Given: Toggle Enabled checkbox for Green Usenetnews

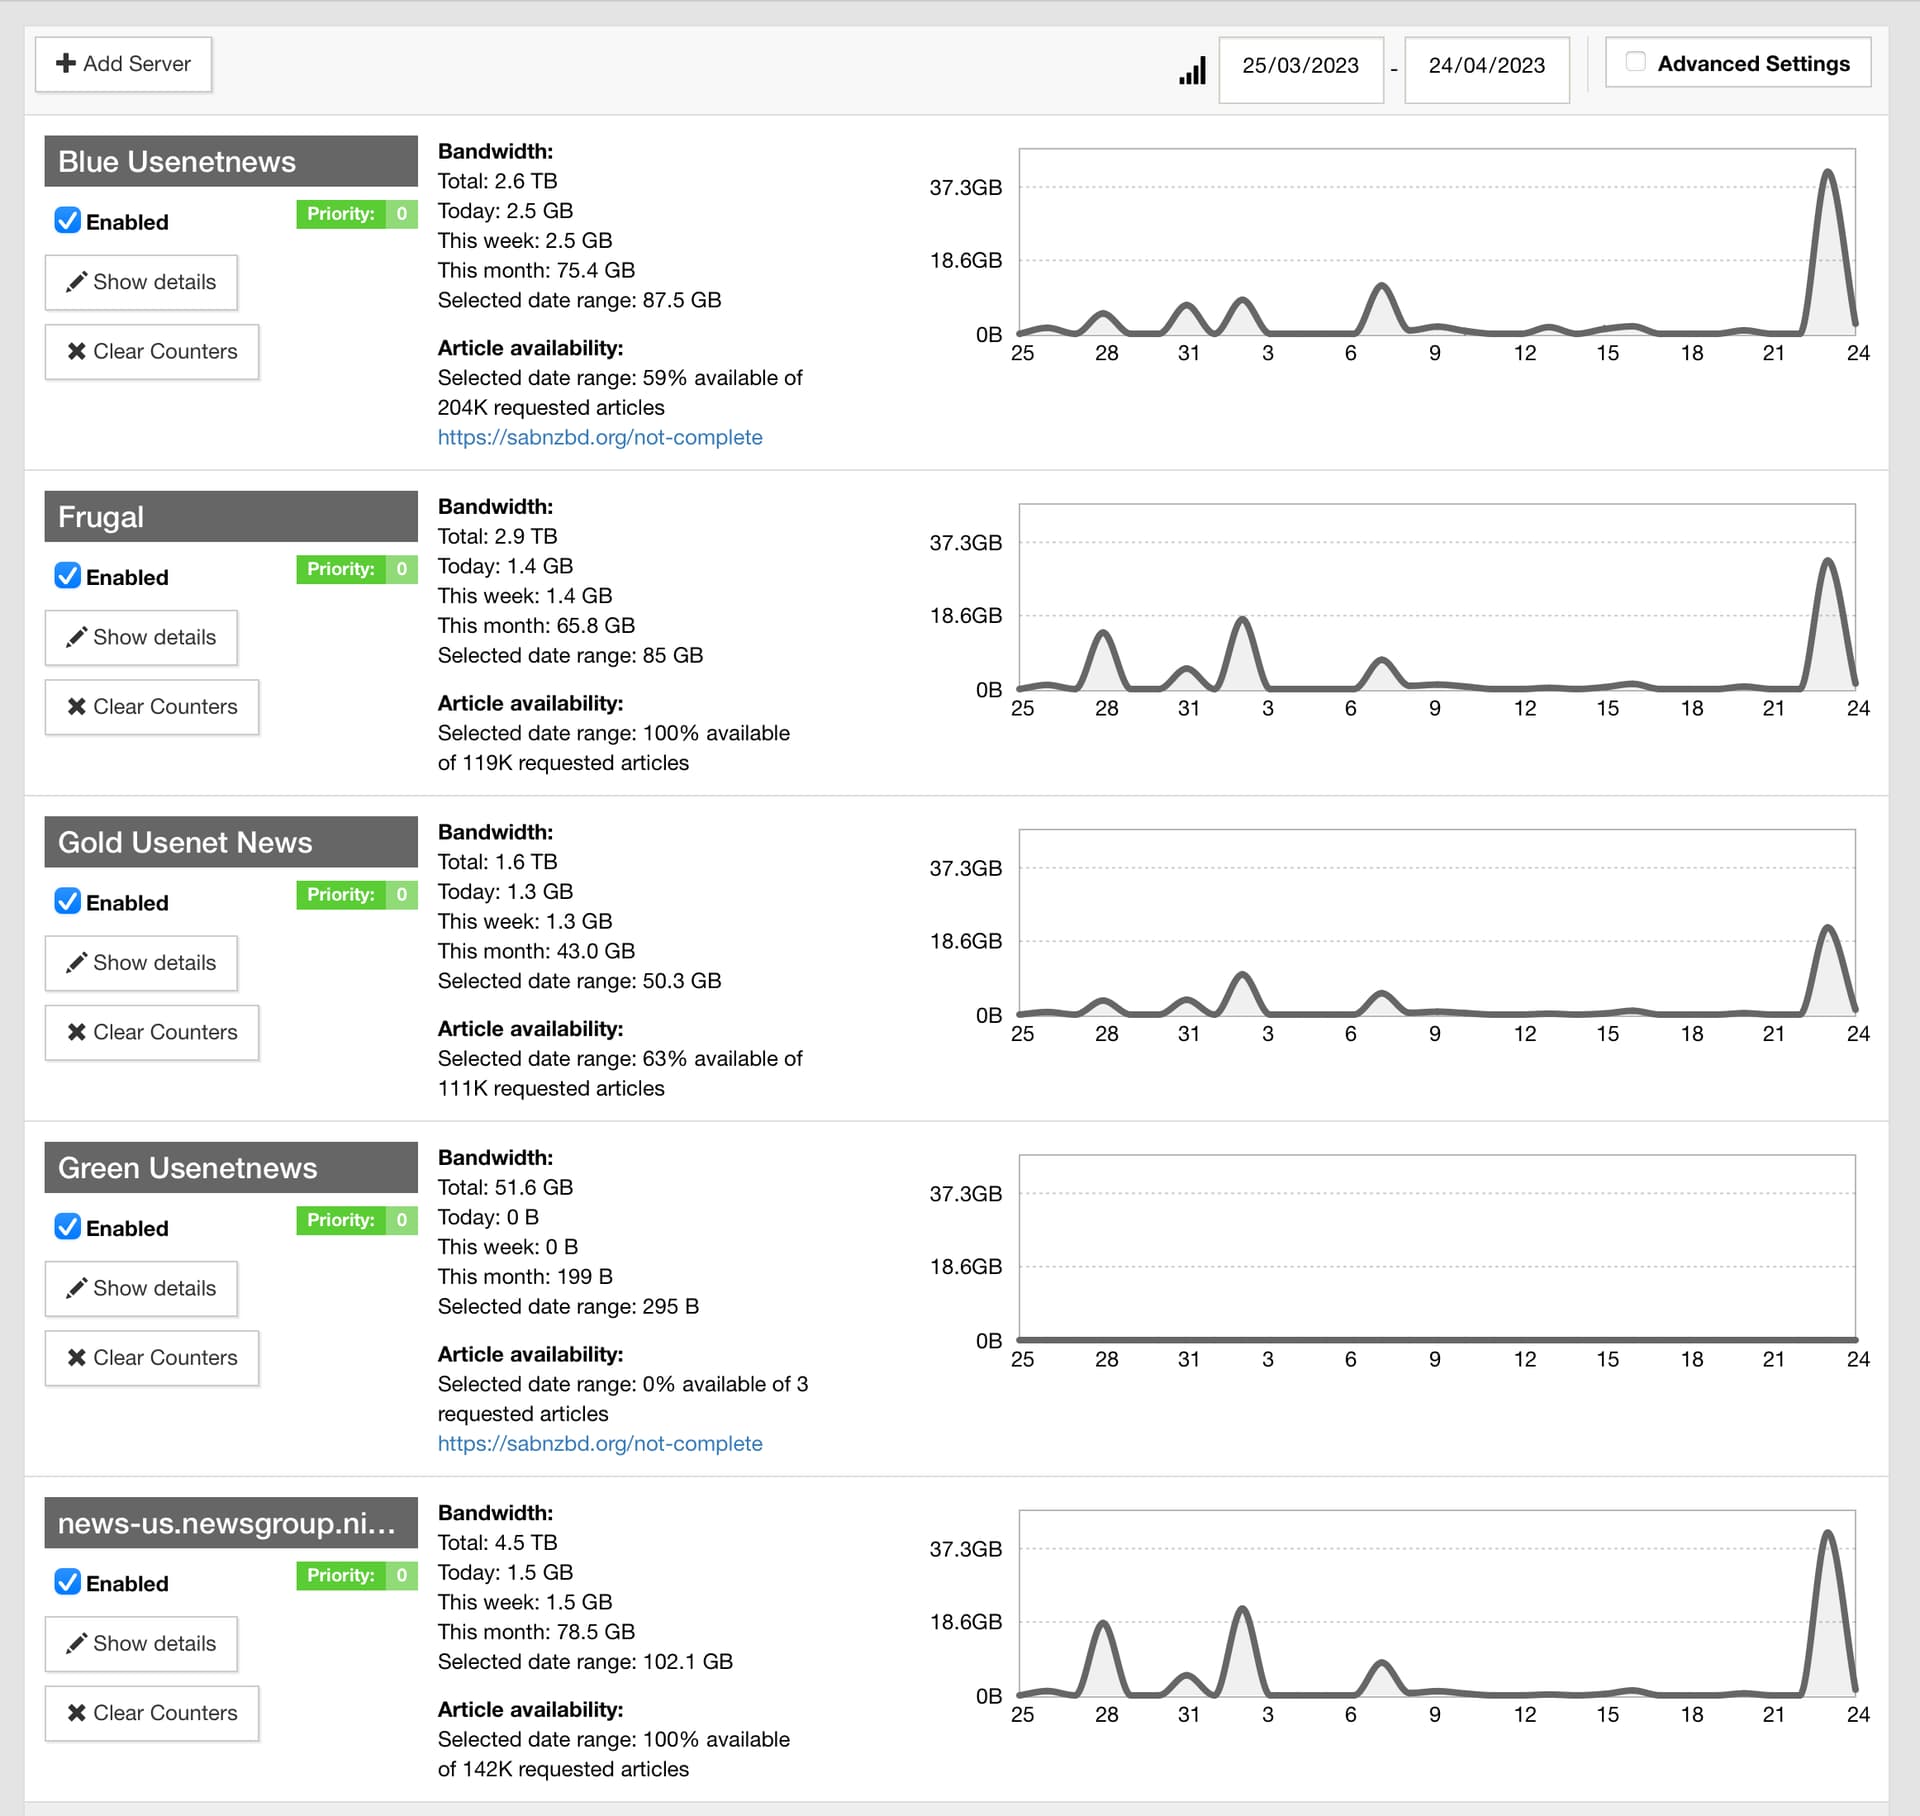Looking at the screenshot, I should (x=67, y=1227).
